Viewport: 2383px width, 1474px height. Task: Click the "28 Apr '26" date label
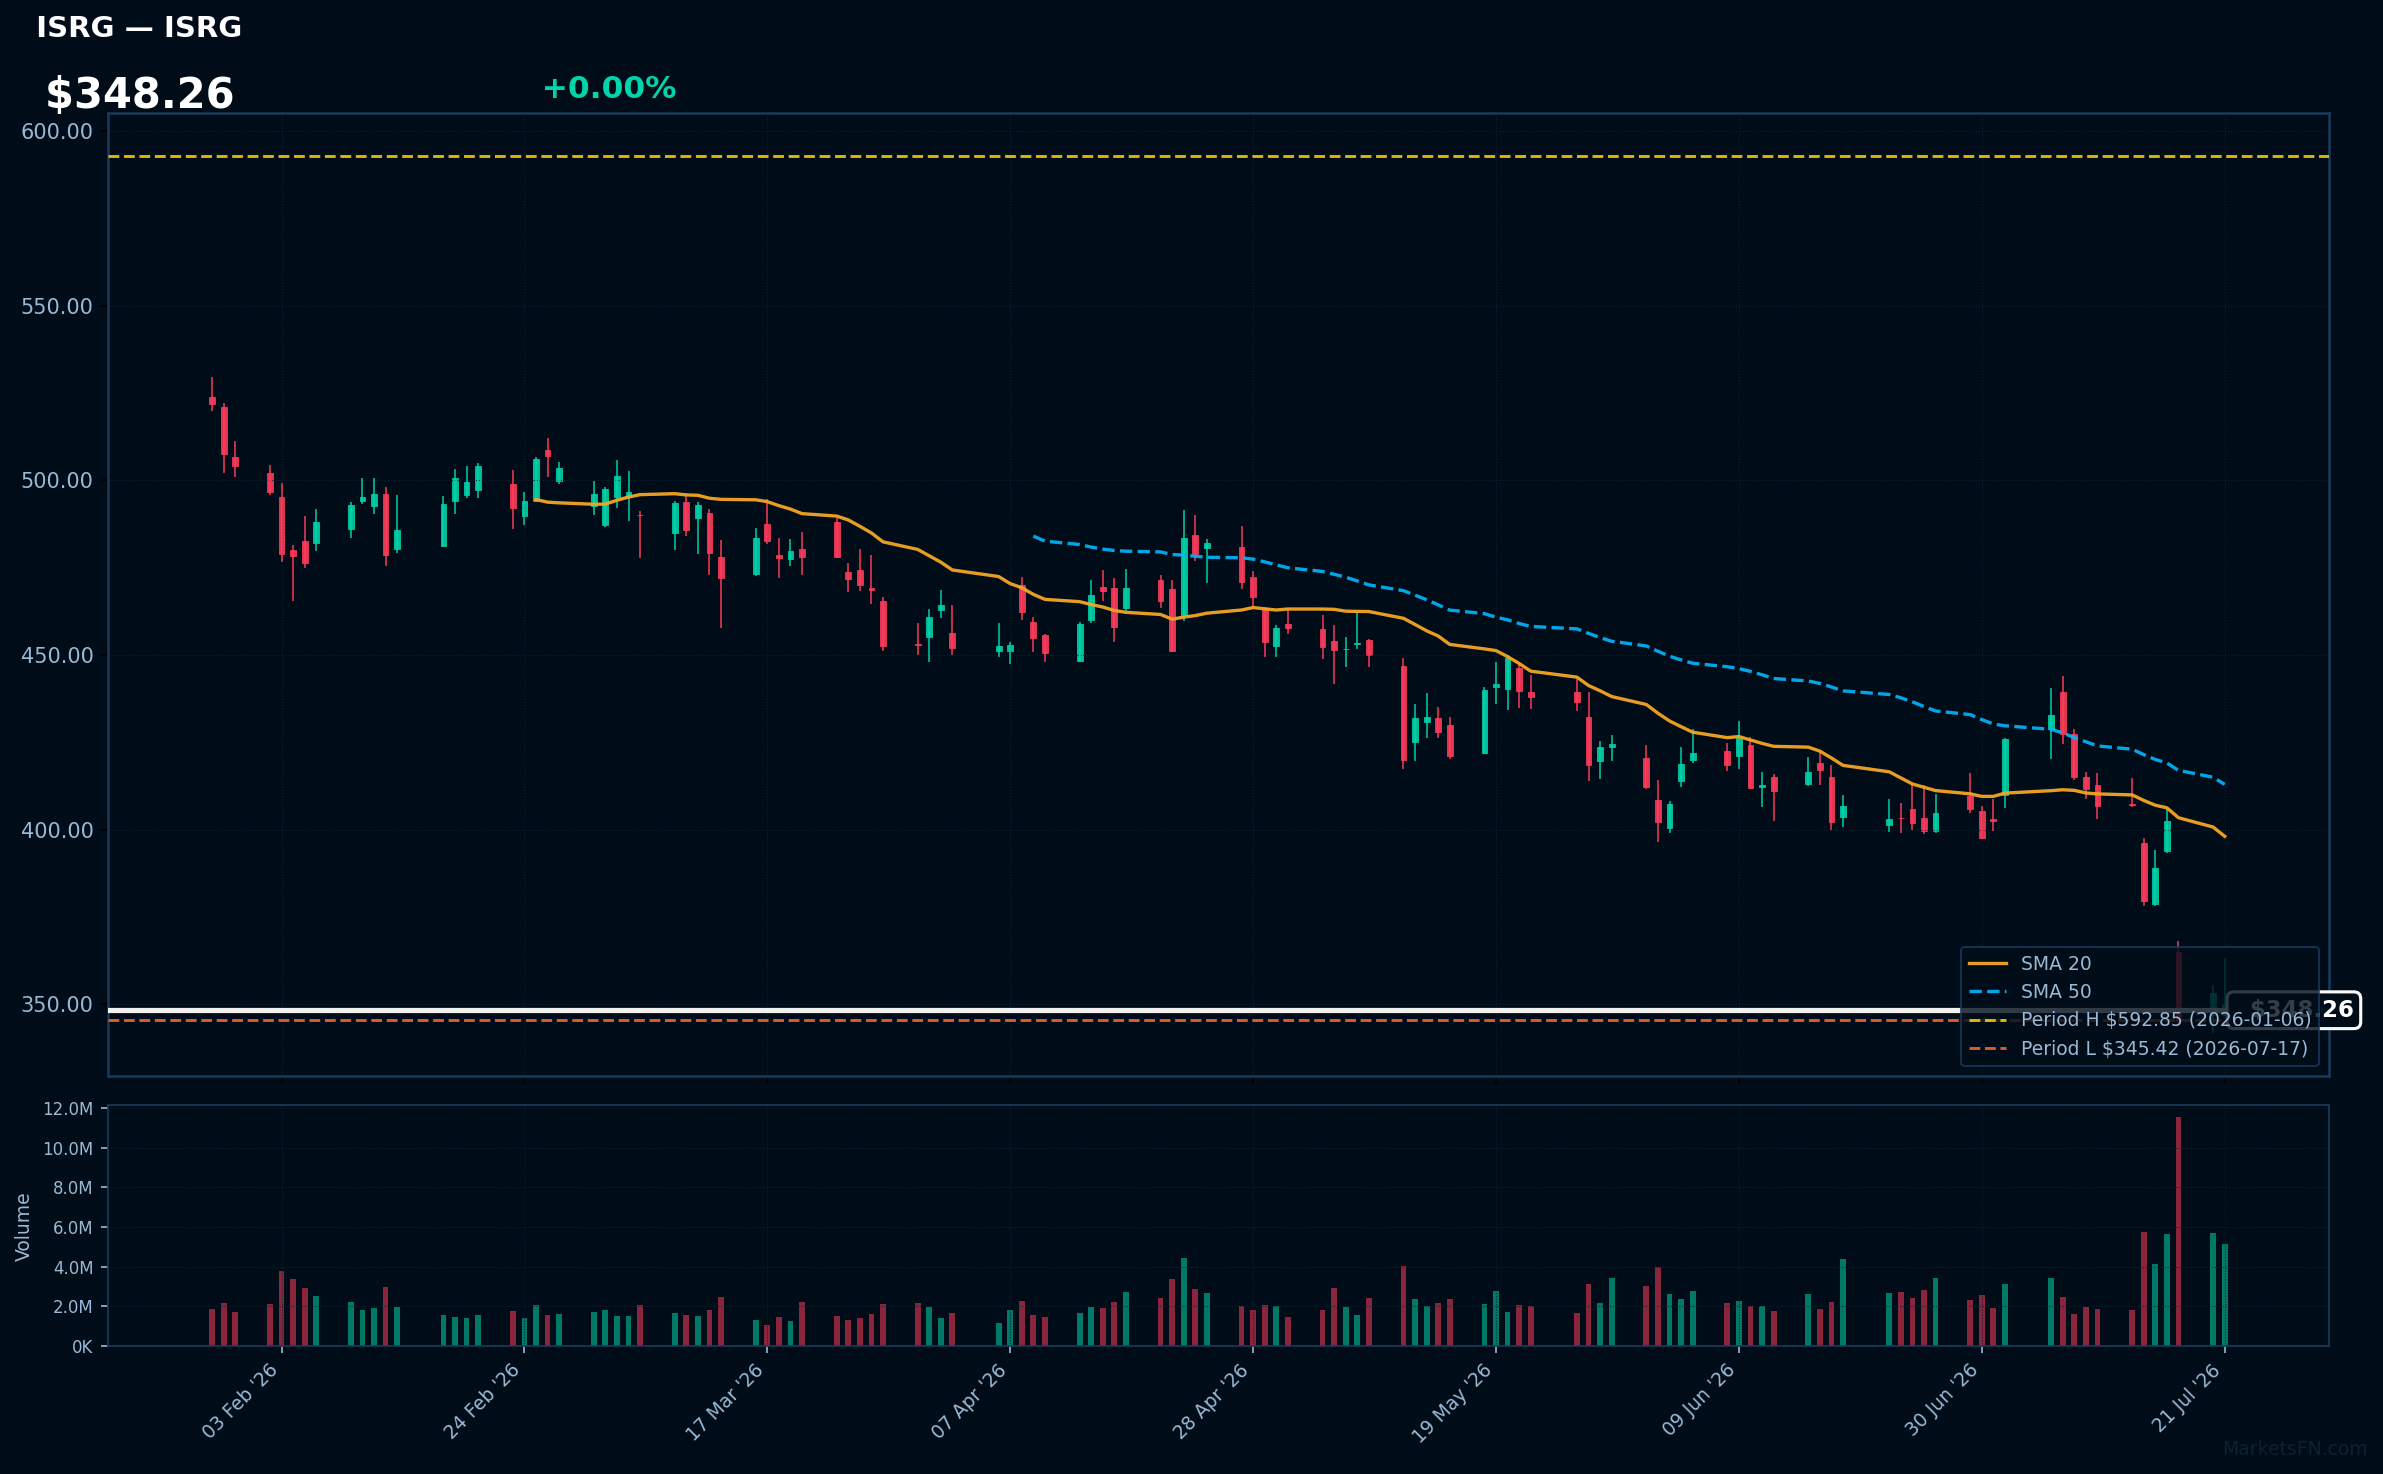(1211, 1401)
